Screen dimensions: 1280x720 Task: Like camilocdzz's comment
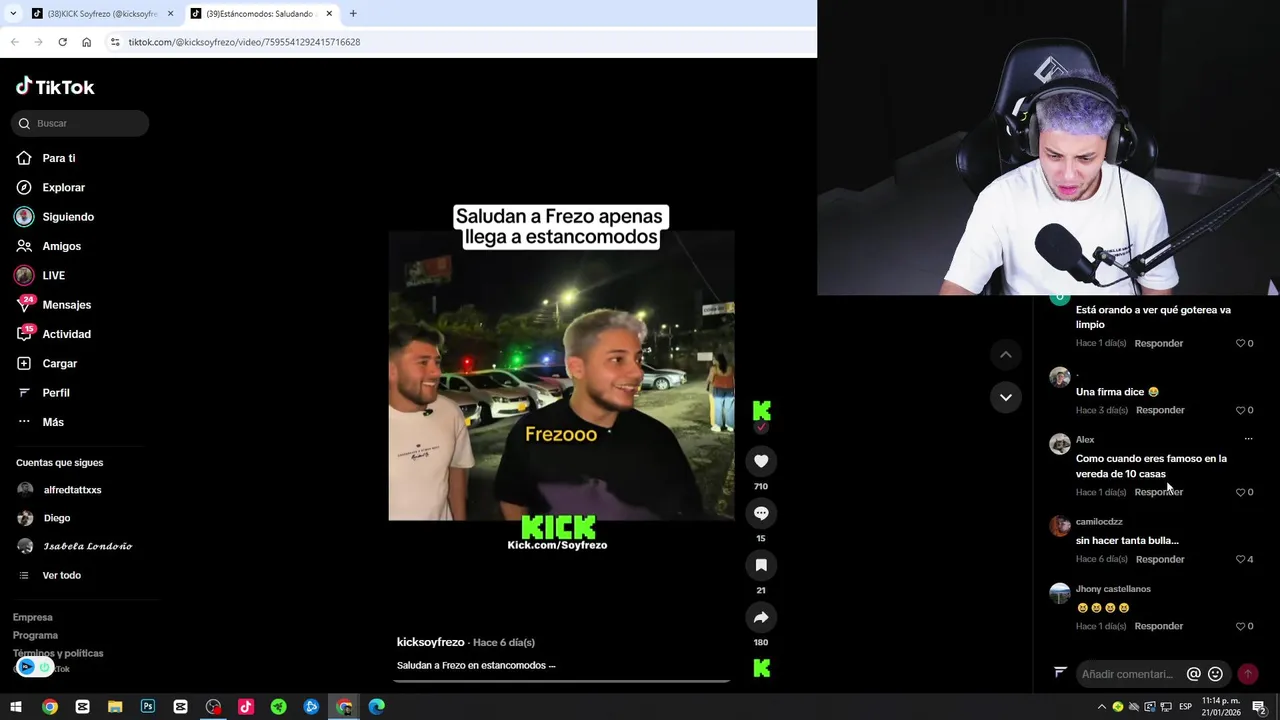coord(1241,559)
